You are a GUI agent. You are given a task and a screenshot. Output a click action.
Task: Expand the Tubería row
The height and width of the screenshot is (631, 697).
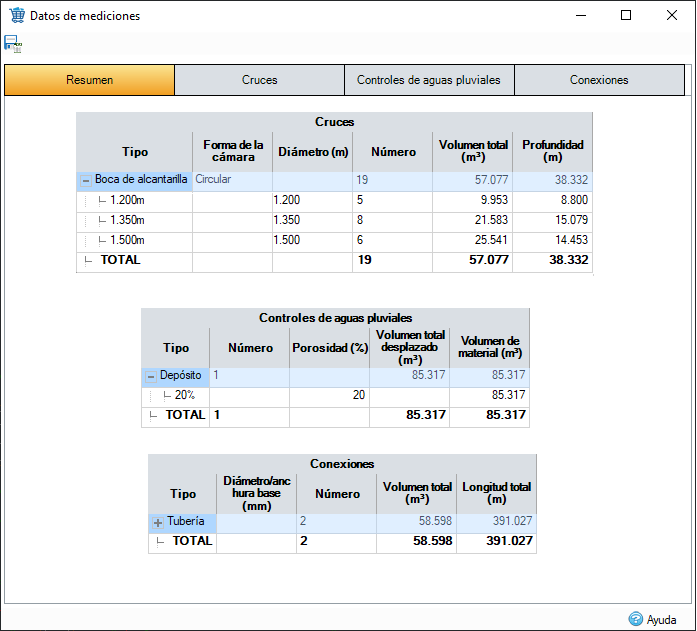coord(158,523)
